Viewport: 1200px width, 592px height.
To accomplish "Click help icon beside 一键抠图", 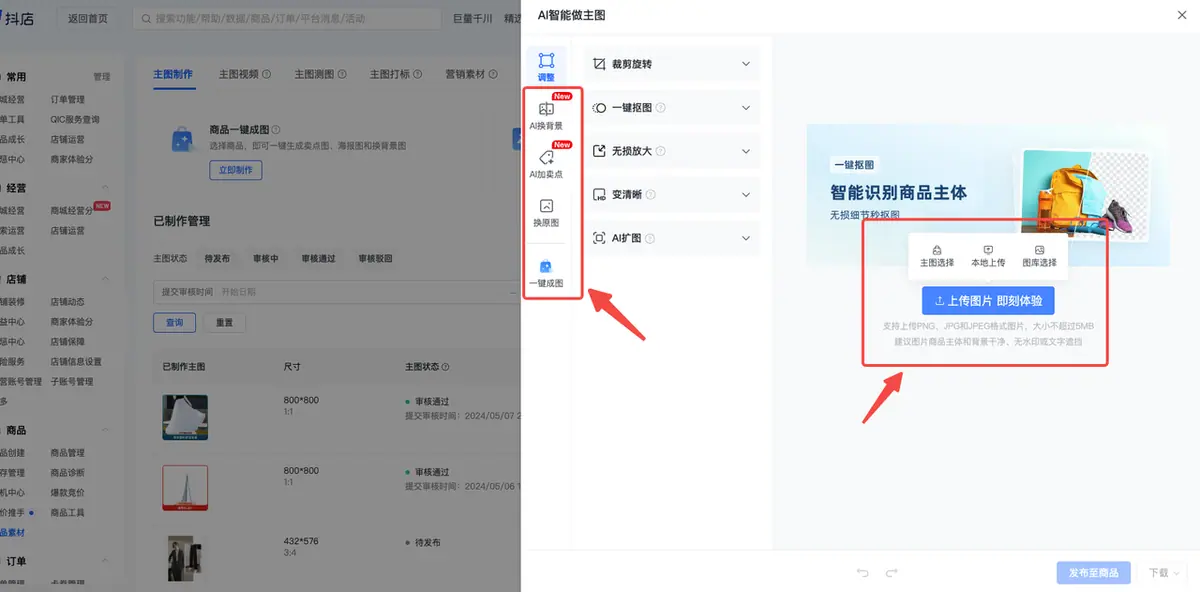I will [x=661, y=108].
